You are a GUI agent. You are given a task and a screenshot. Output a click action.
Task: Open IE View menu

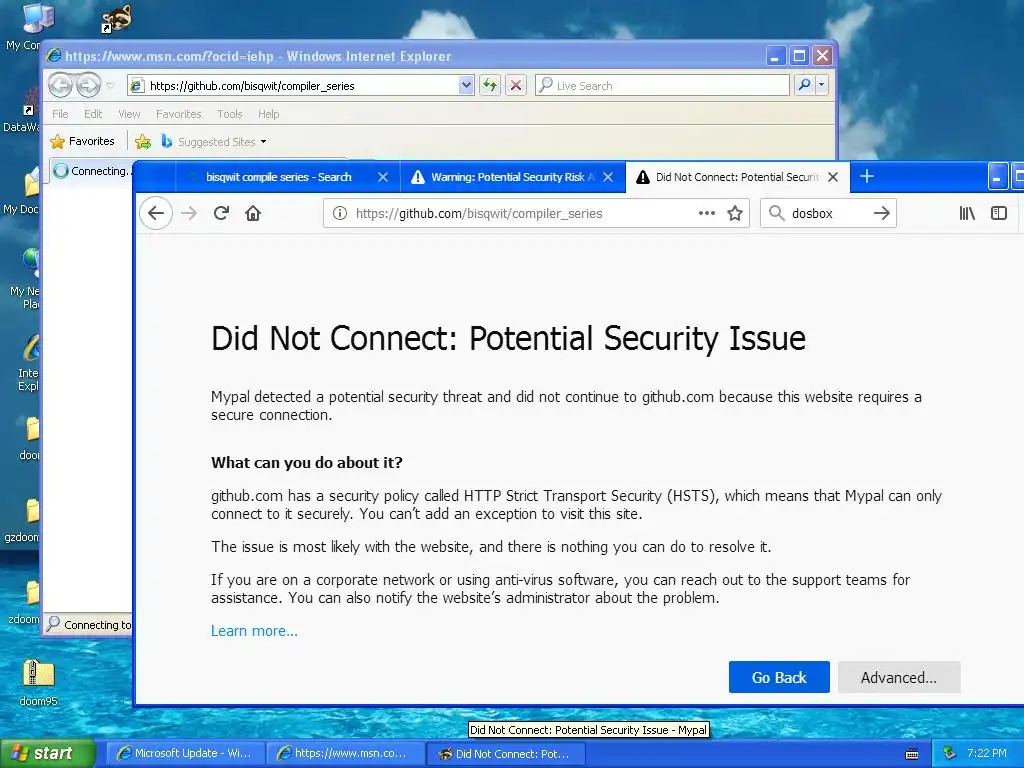129,114
